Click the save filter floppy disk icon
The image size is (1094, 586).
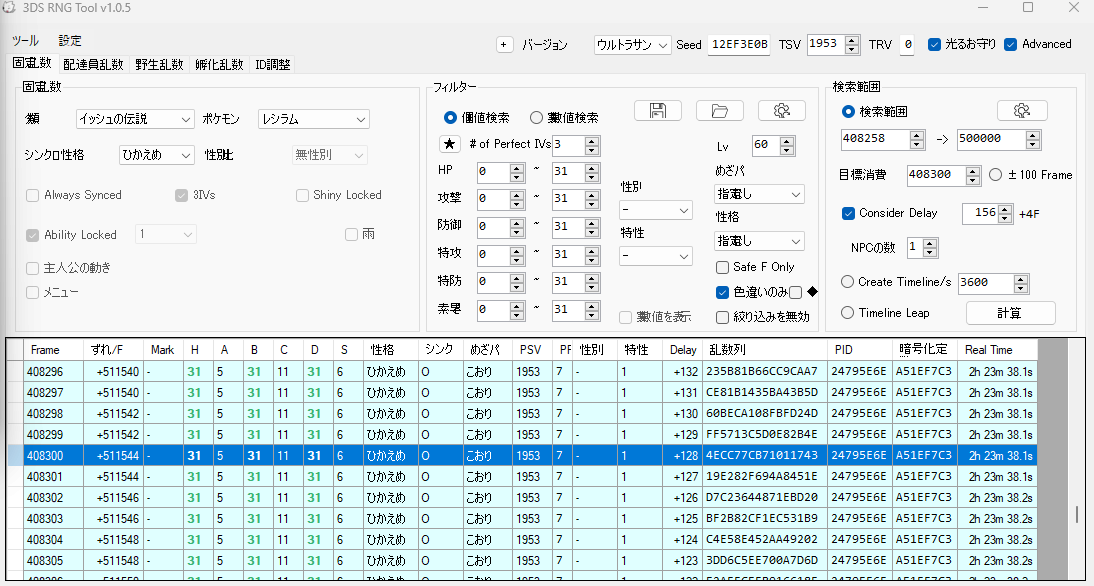pyautogui.click(x=657, y=110)
